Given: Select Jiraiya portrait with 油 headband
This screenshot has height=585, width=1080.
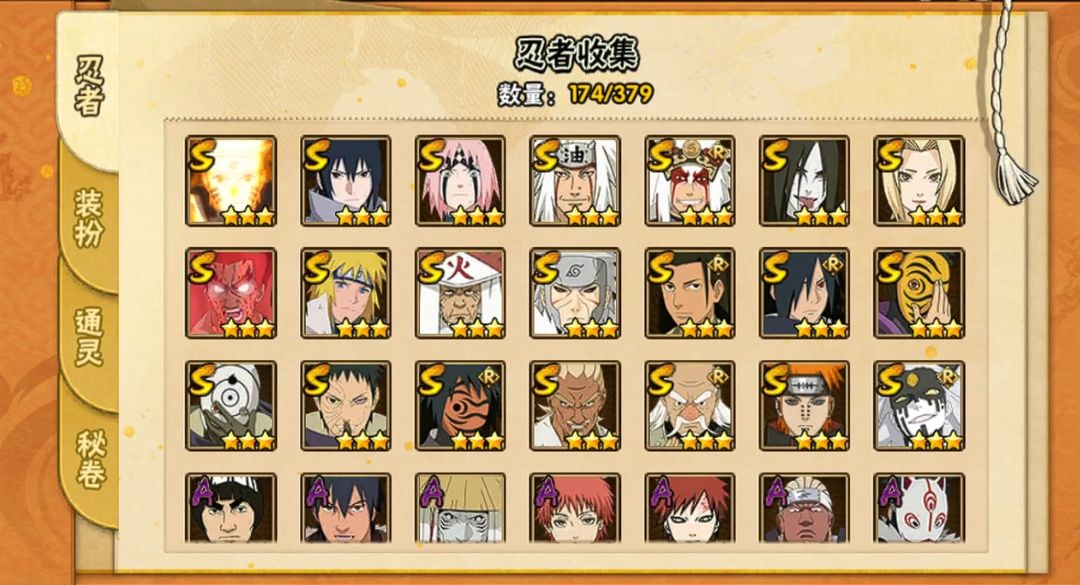Looking at the screenshot, I should click(x=575, y=181).
